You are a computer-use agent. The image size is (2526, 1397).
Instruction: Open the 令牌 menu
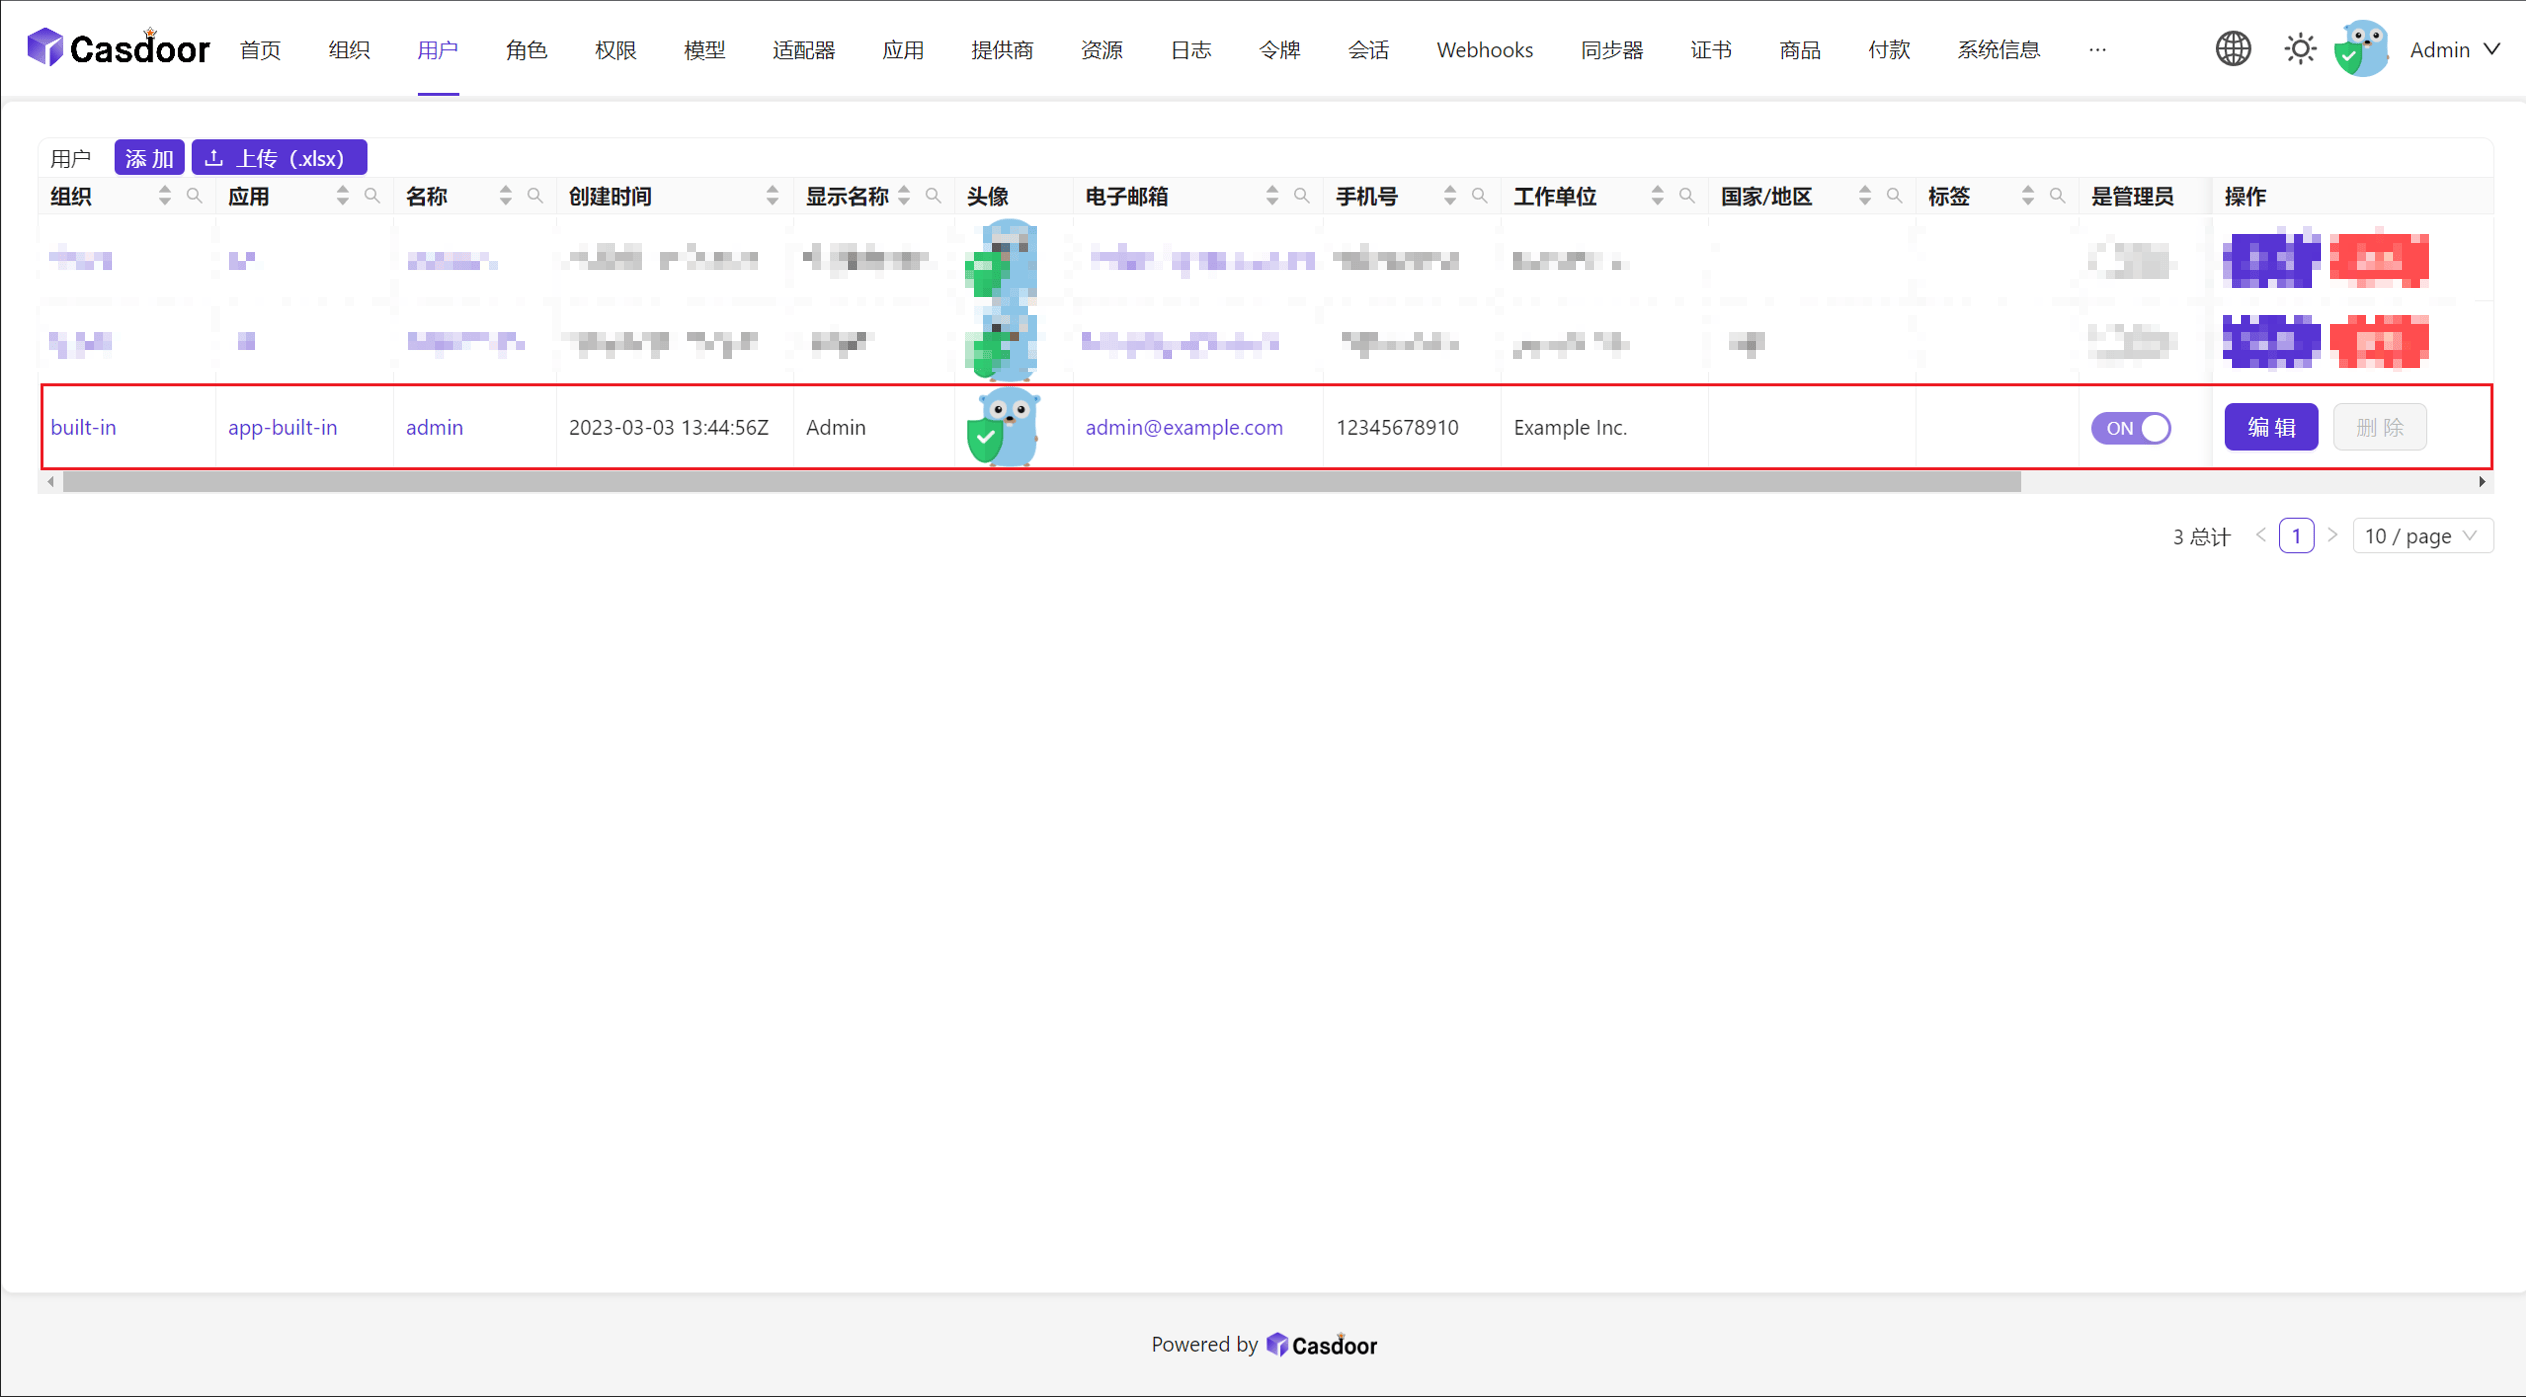[x=1279, y=49]
